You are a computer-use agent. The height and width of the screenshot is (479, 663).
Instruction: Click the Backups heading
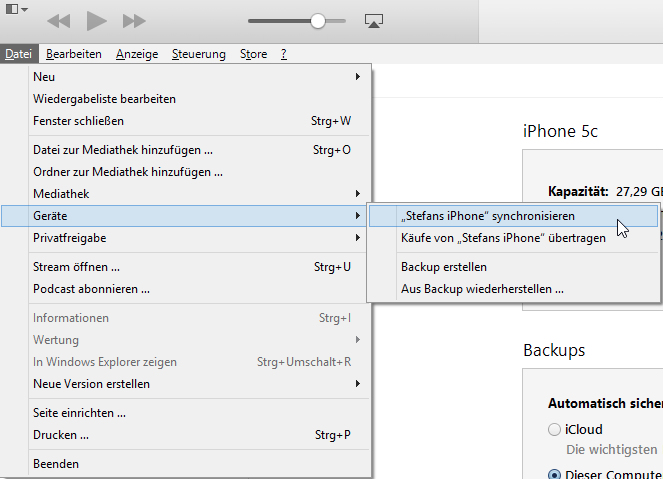[554, 350]
